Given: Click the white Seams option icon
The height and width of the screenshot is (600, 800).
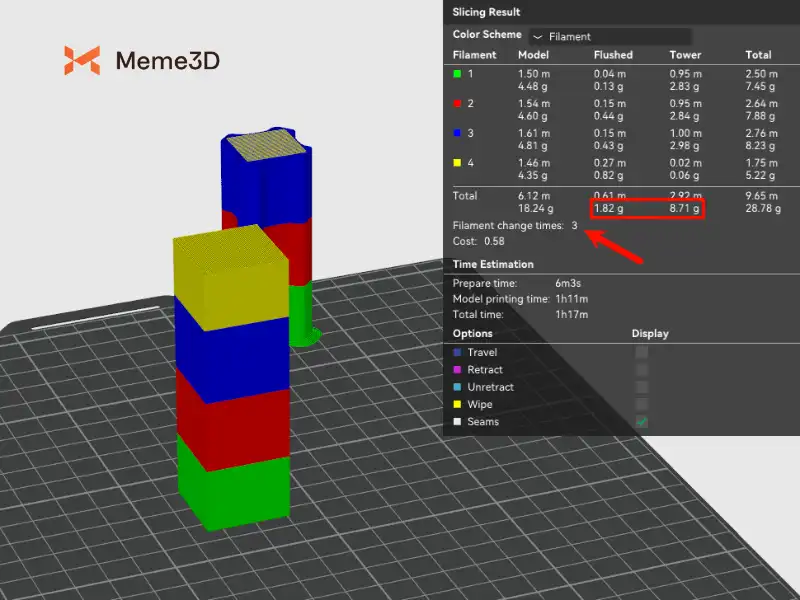Looking at the screenshot, I should pyautogui.click(x=457, y=422).
